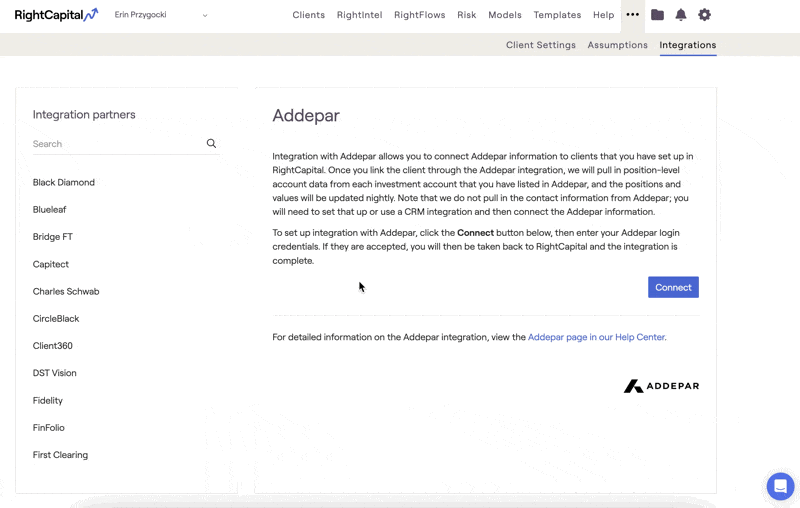
Task: Click the Connect button
Action: 673,287
